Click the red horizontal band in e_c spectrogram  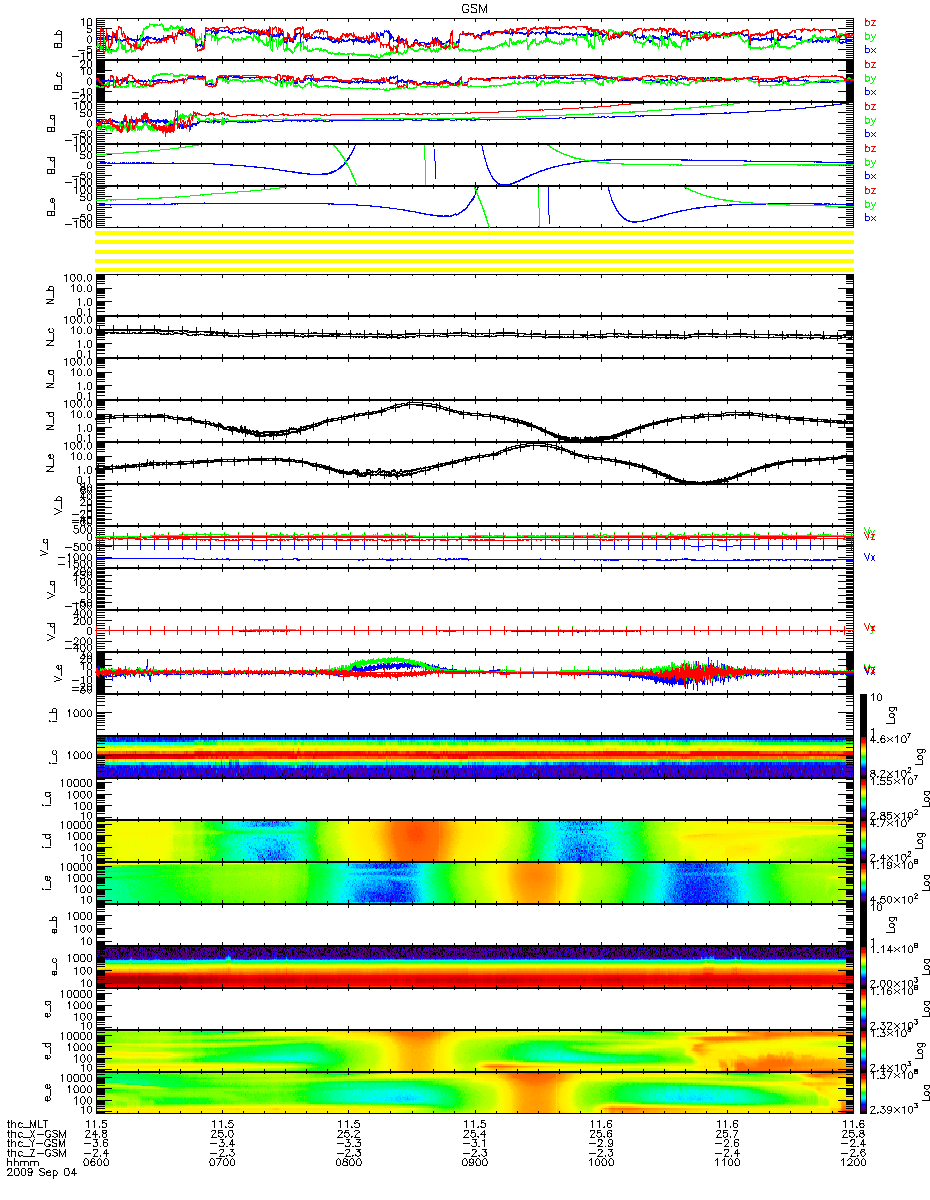pyautogui.click(x=475, y=979)
